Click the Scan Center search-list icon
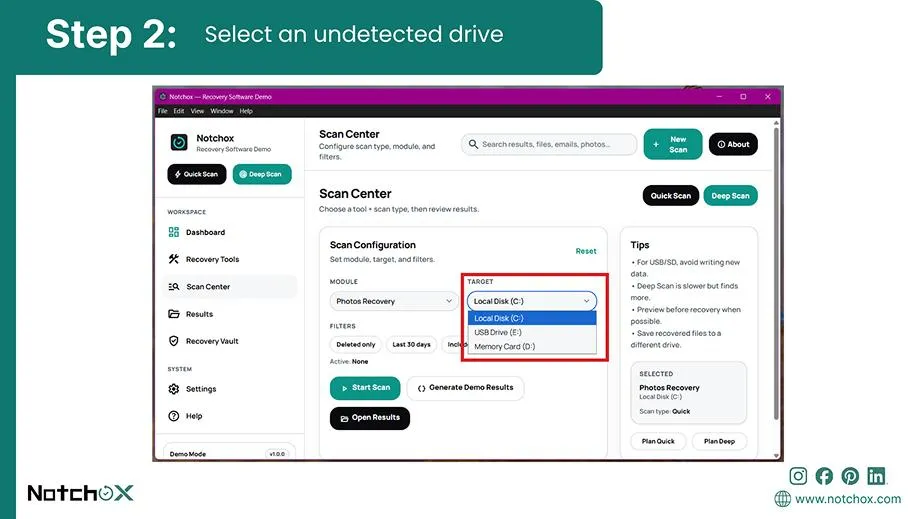922x519 pixels. tap(173, 287)
